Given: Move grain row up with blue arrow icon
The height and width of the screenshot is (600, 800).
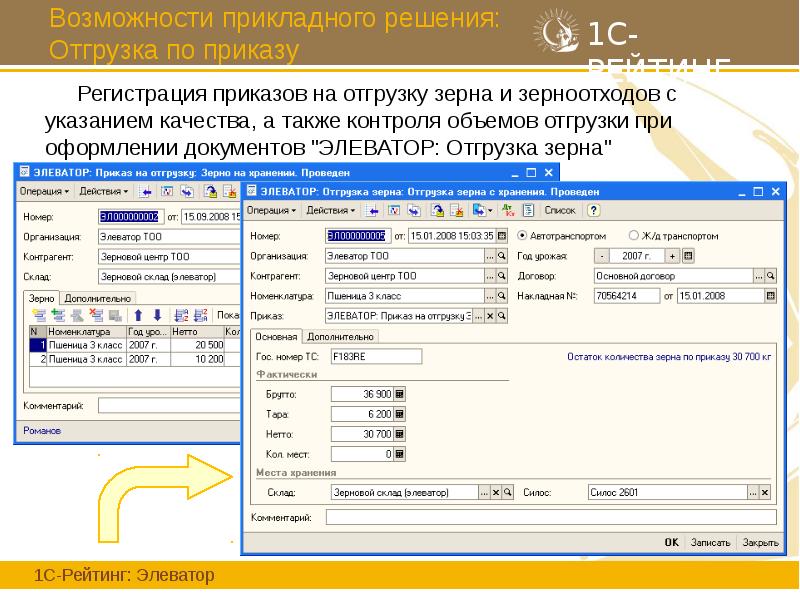Looking at the screenshot, I should pos(140,316).
